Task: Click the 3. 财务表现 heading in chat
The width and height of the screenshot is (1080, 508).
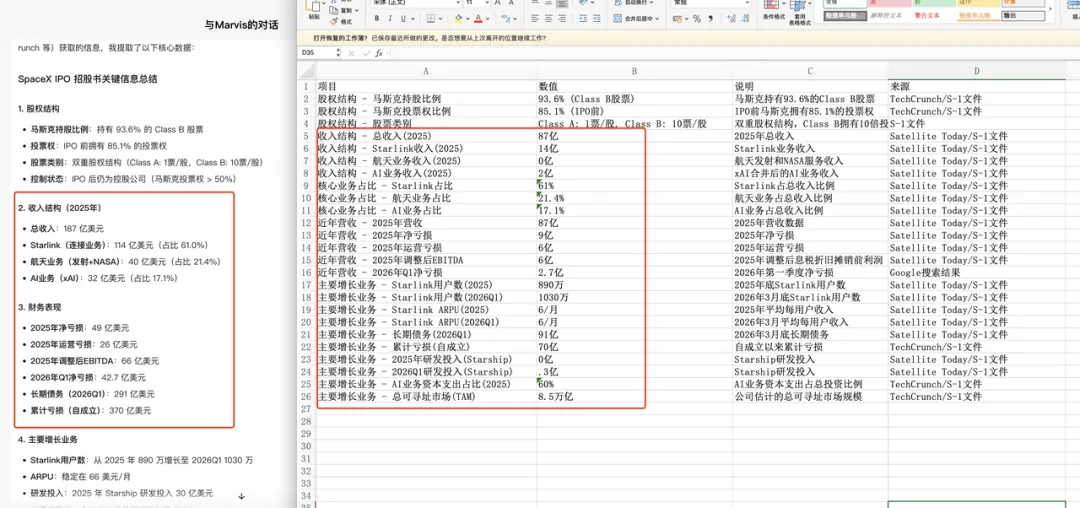Action: [39, 307]
